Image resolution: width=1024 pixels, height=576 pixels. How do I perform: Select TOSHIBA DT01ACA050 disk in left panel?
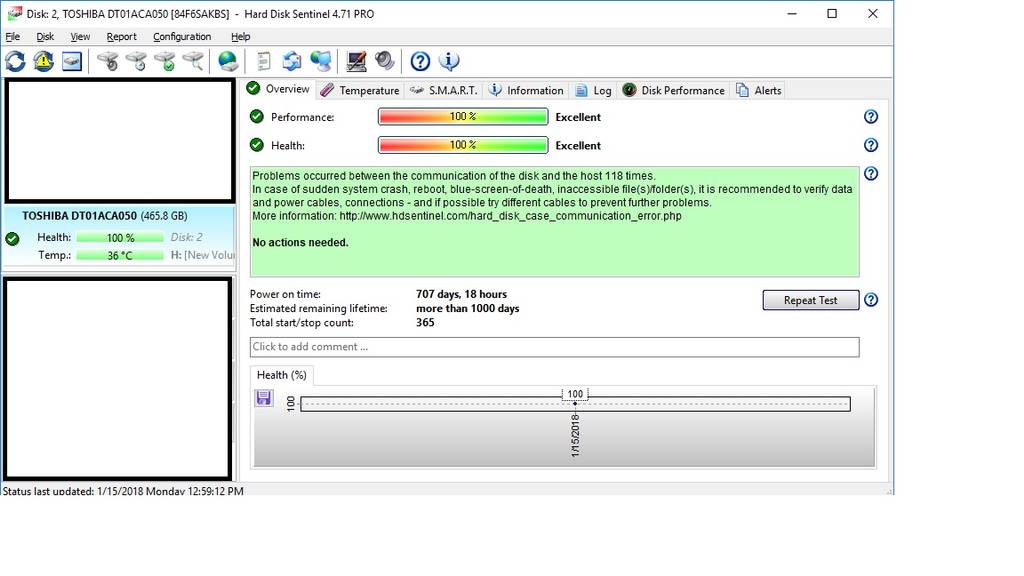(x=118, y=238)
